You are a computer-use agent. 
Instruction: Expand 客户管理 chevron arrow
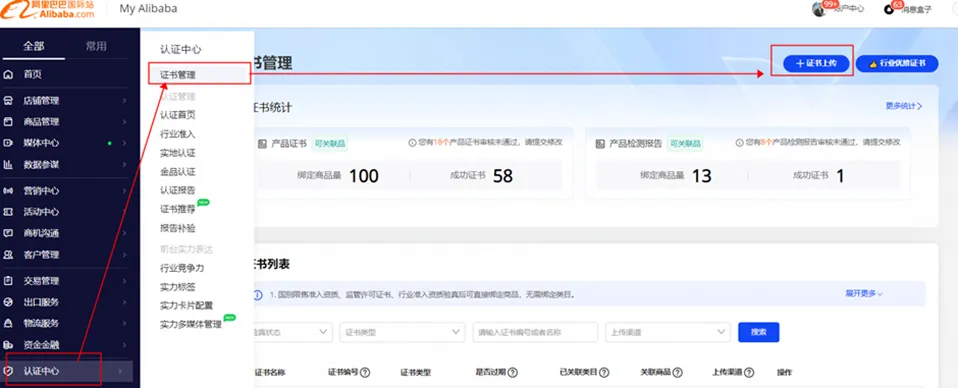pos(124,254)
